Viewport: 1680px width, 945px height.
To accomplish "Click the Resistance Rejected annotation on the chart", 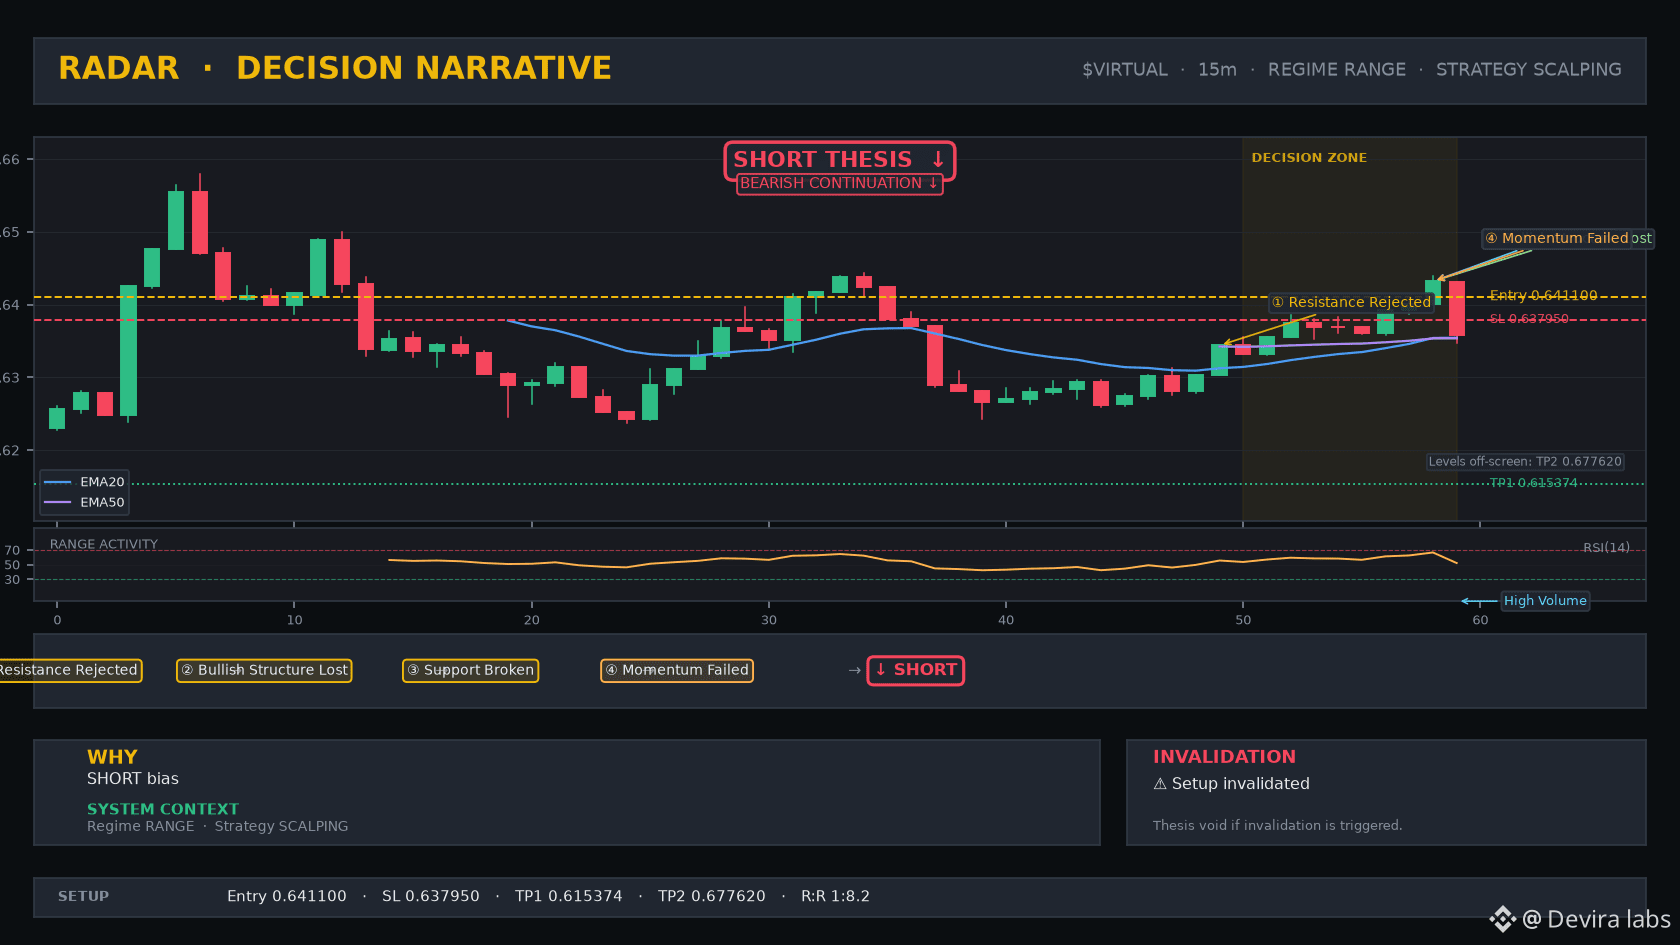I will (x=1351, y=302).
